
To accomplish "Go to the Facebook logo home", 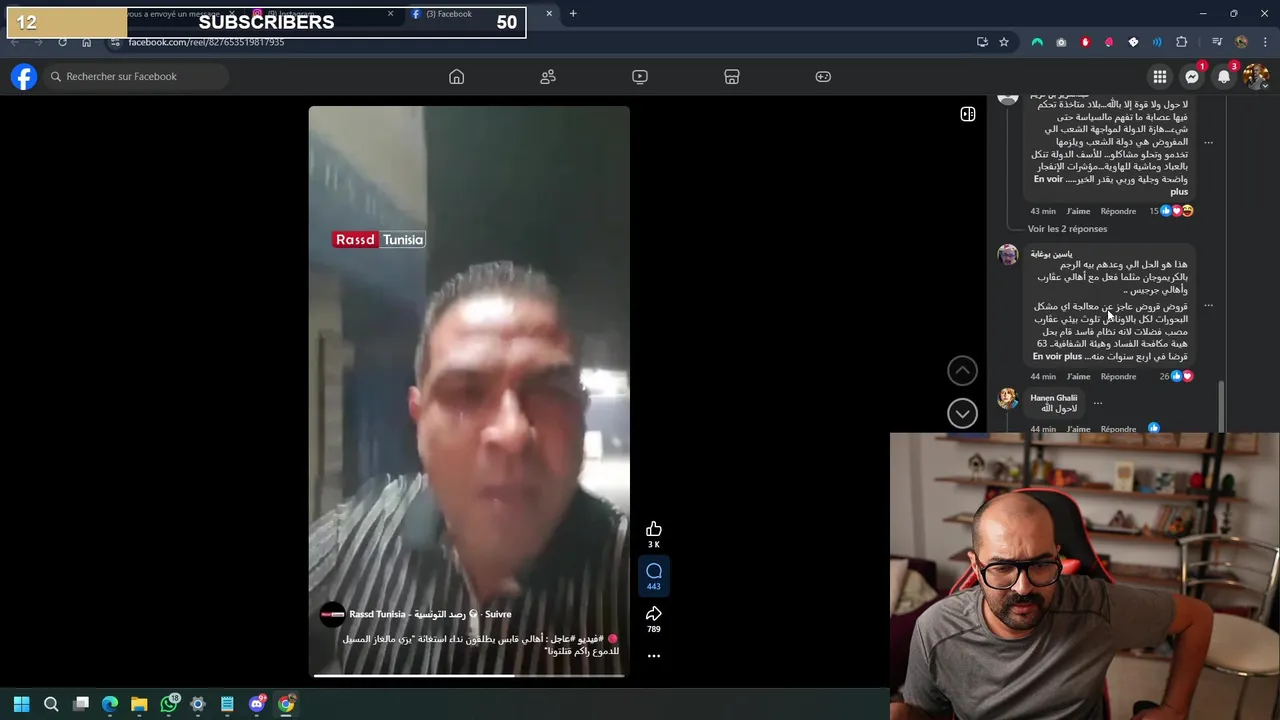I will click(24, 77).
